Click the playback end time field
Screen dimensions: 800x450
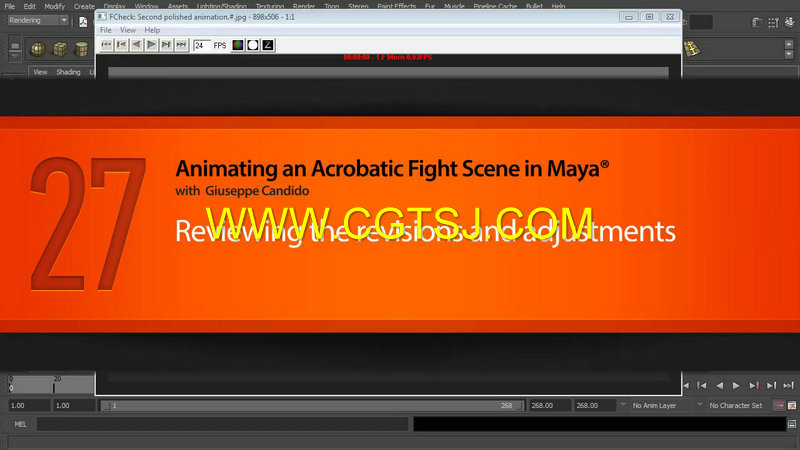549,406
